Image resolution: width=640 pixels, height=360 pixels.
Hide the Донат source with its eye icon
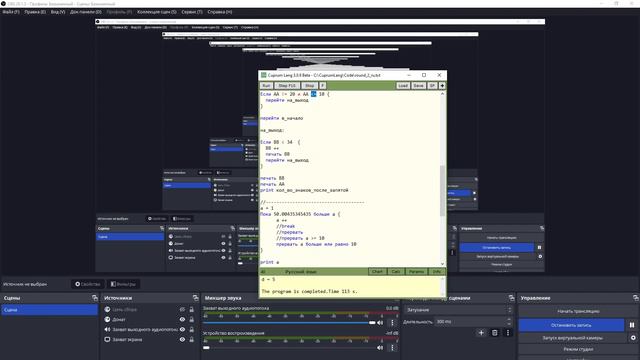pos(182,319)
